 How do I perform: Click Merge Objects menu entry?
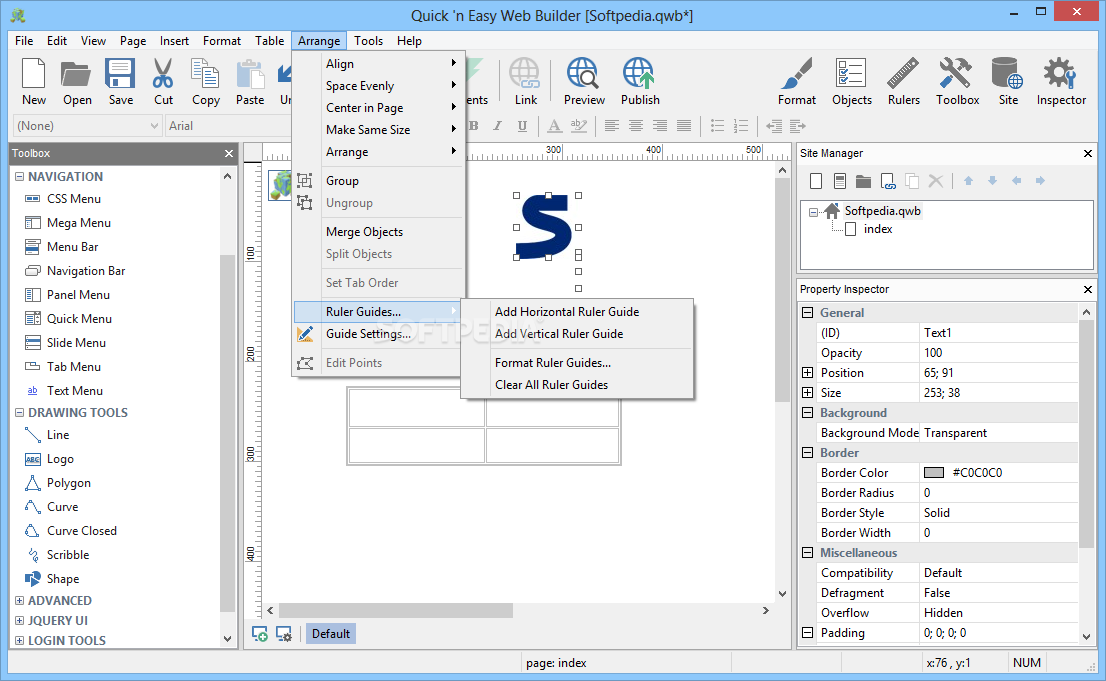click(x=377, y=231)
